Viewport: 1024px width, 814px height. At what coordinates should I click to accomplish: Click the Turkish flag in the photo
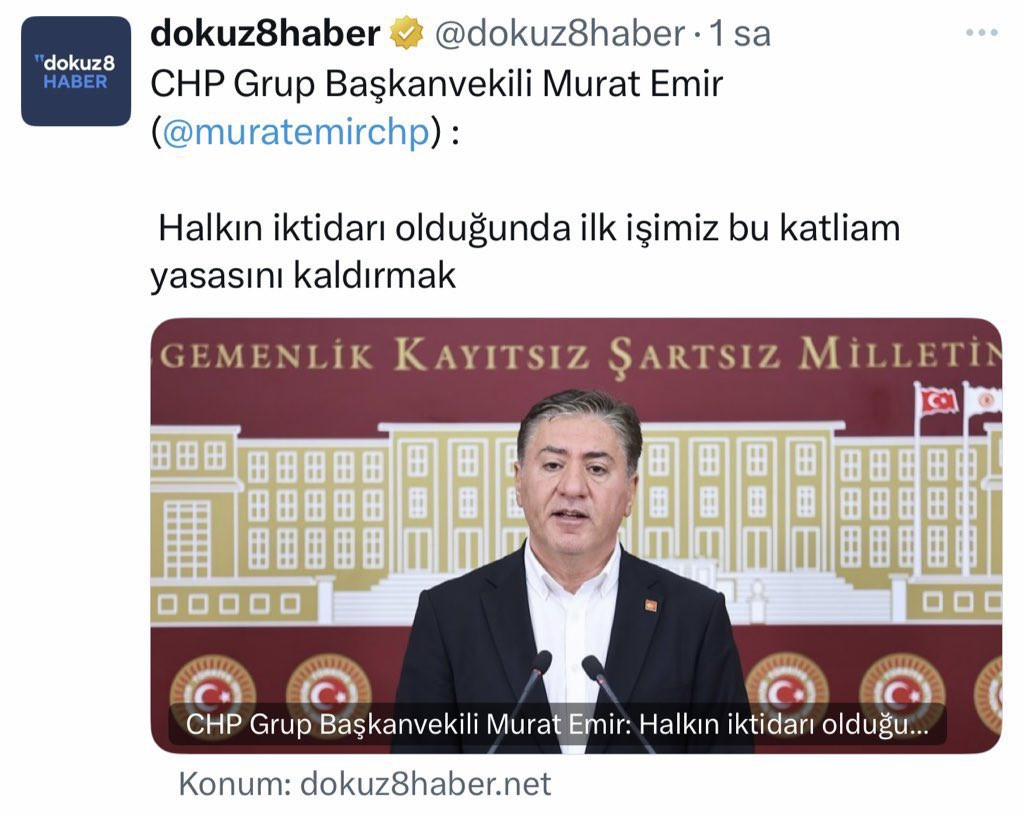pyautogui.click(x=938, y=400)
